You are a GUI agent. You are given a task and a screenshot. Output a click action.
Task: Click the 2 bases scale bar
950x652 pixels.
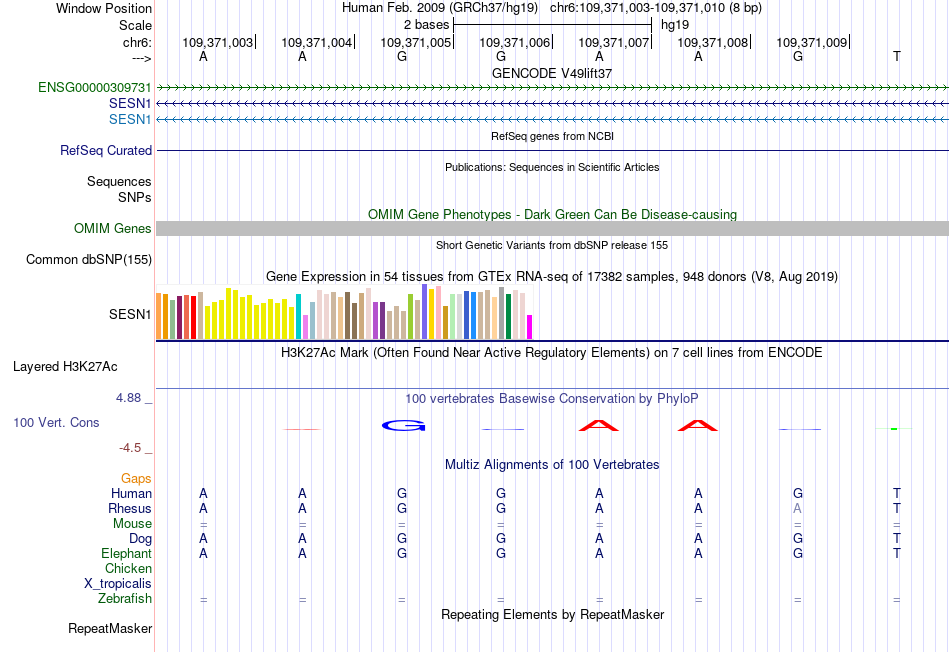click(x=553, y=25)
